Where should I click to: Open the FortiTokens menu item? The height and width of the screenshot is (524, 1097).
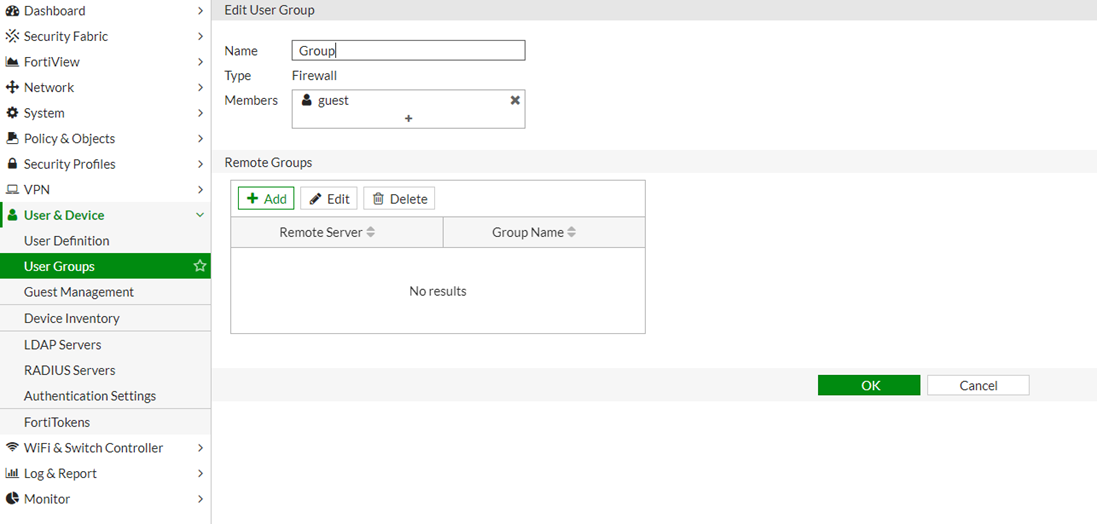pos(57,422)
